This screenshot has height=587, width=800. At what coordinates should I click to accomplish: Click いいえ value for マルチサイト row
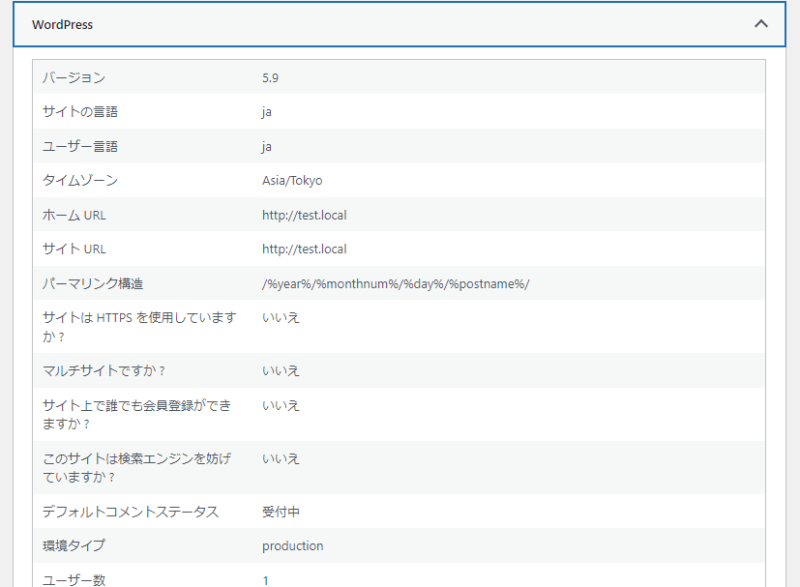[x=281, y=371]
